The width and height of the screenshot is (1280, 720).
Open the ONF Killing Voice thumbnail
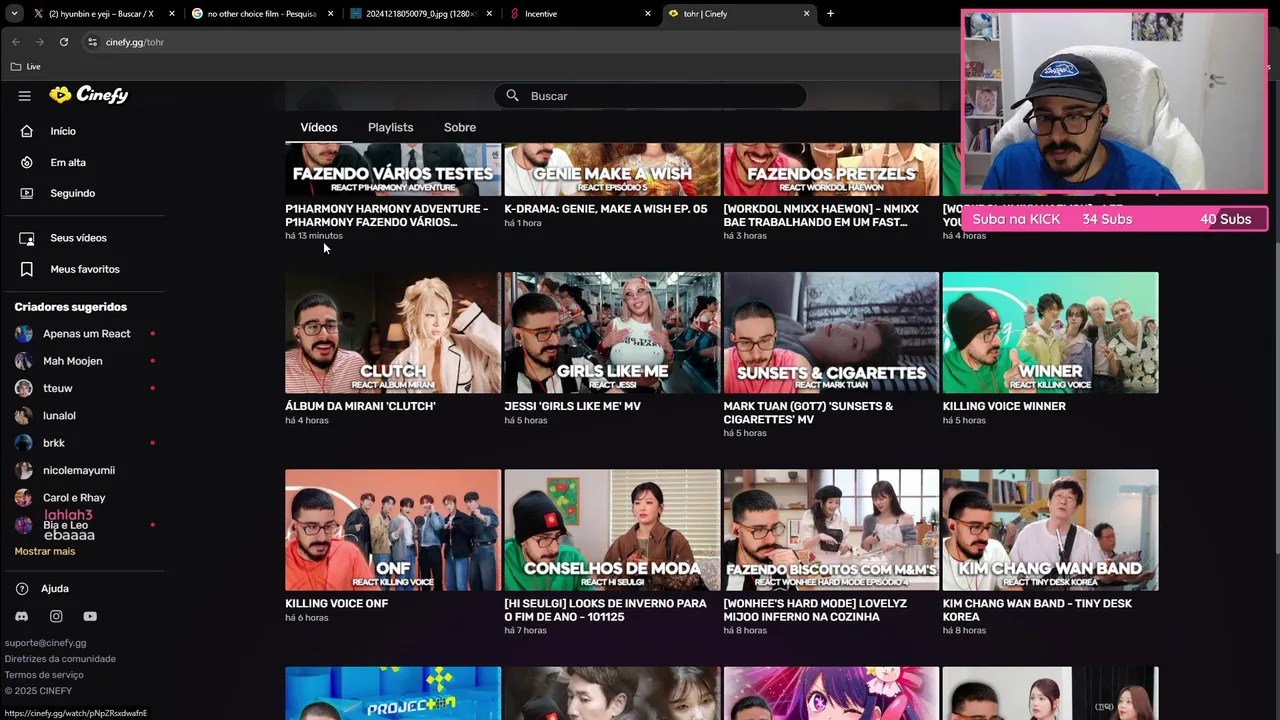point(393,530)
